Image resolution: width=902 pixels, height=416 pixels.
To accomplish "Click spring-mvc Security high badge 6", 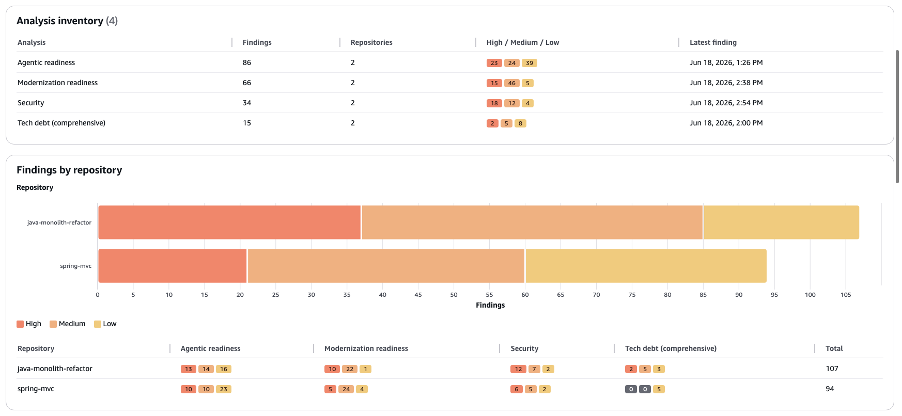I will pos(516,390).
